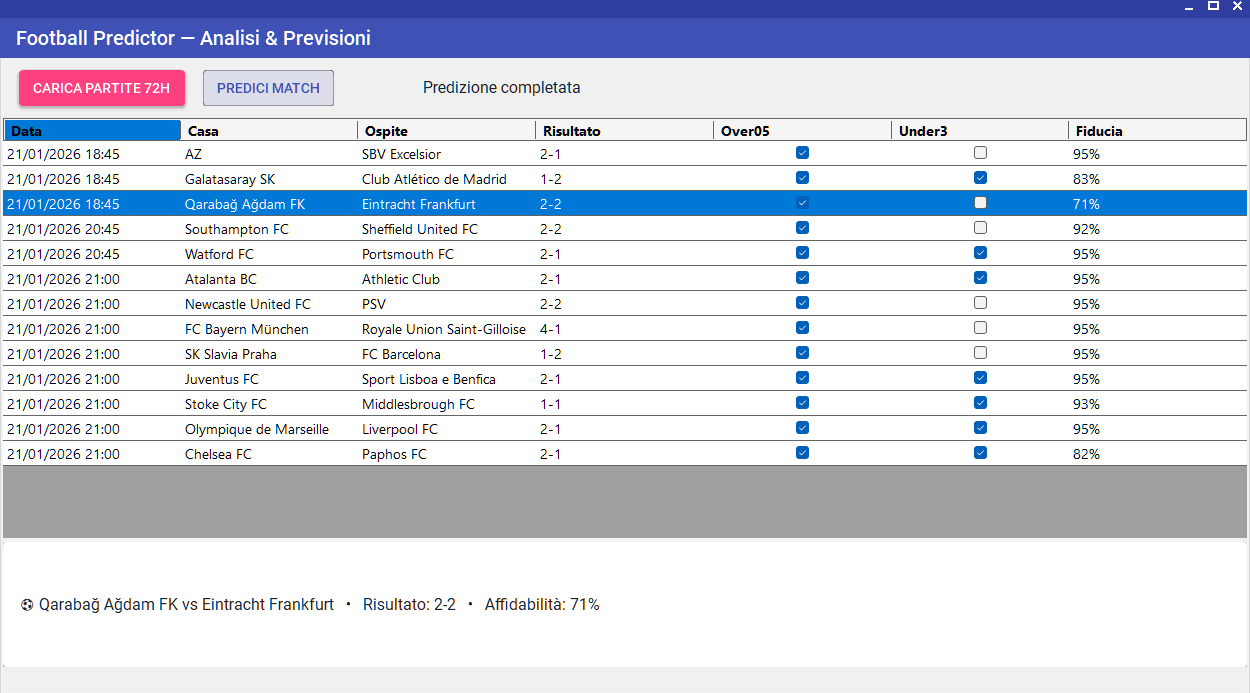Select the FC Bayern München cell
1250x693 pixels.
click(269, 329)
